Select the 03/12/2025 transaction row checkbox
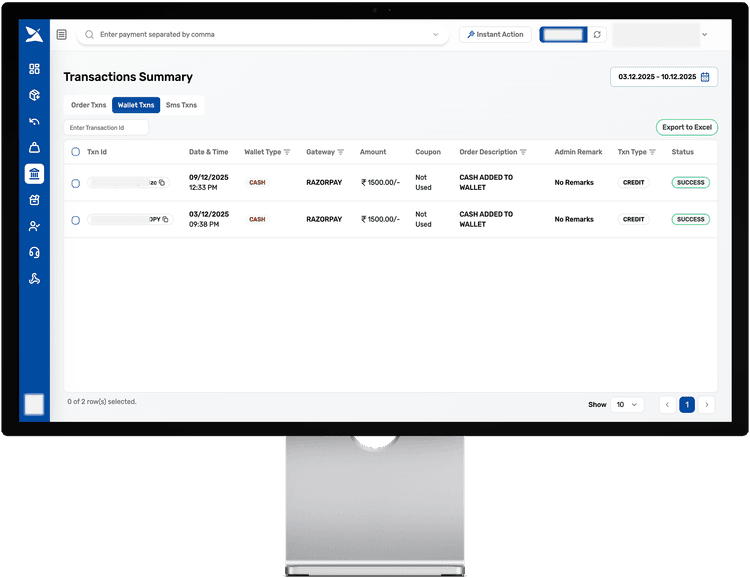750x578 pixels. click(x=75, y=219)
